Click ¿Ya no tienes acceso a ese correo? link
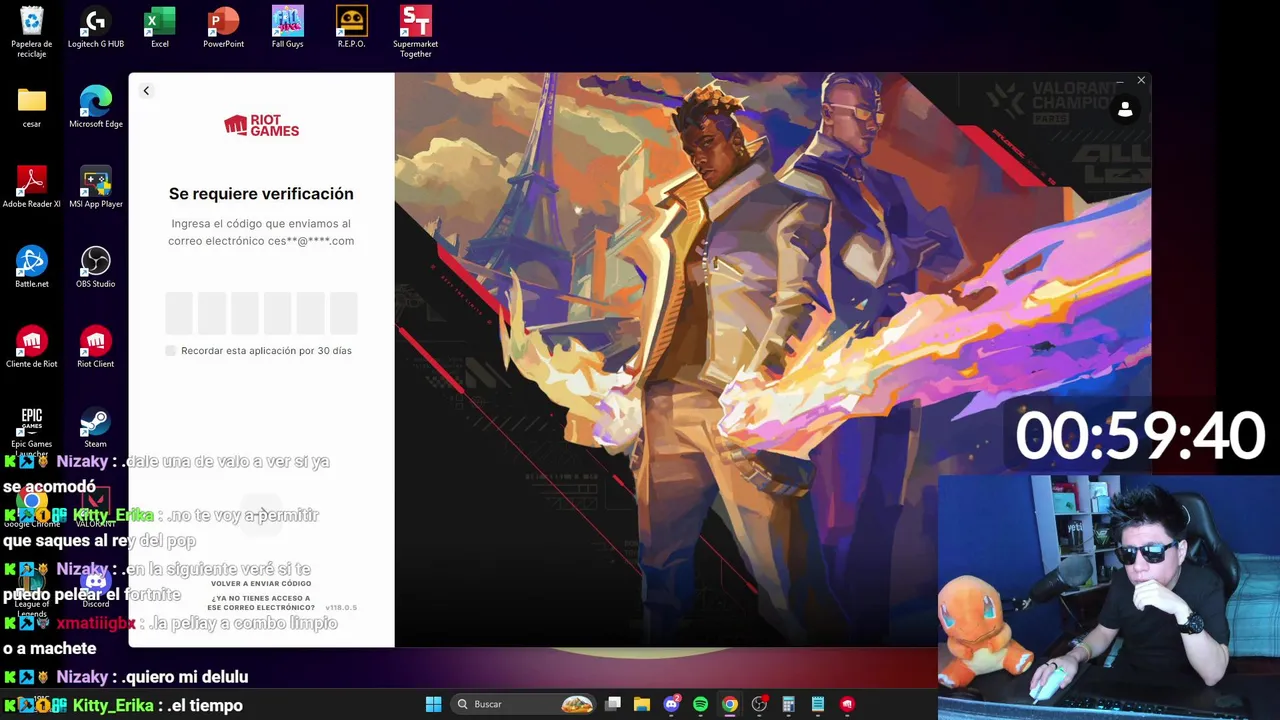The height and width of the screenshot is (720, 1280). tap(261, 603)
